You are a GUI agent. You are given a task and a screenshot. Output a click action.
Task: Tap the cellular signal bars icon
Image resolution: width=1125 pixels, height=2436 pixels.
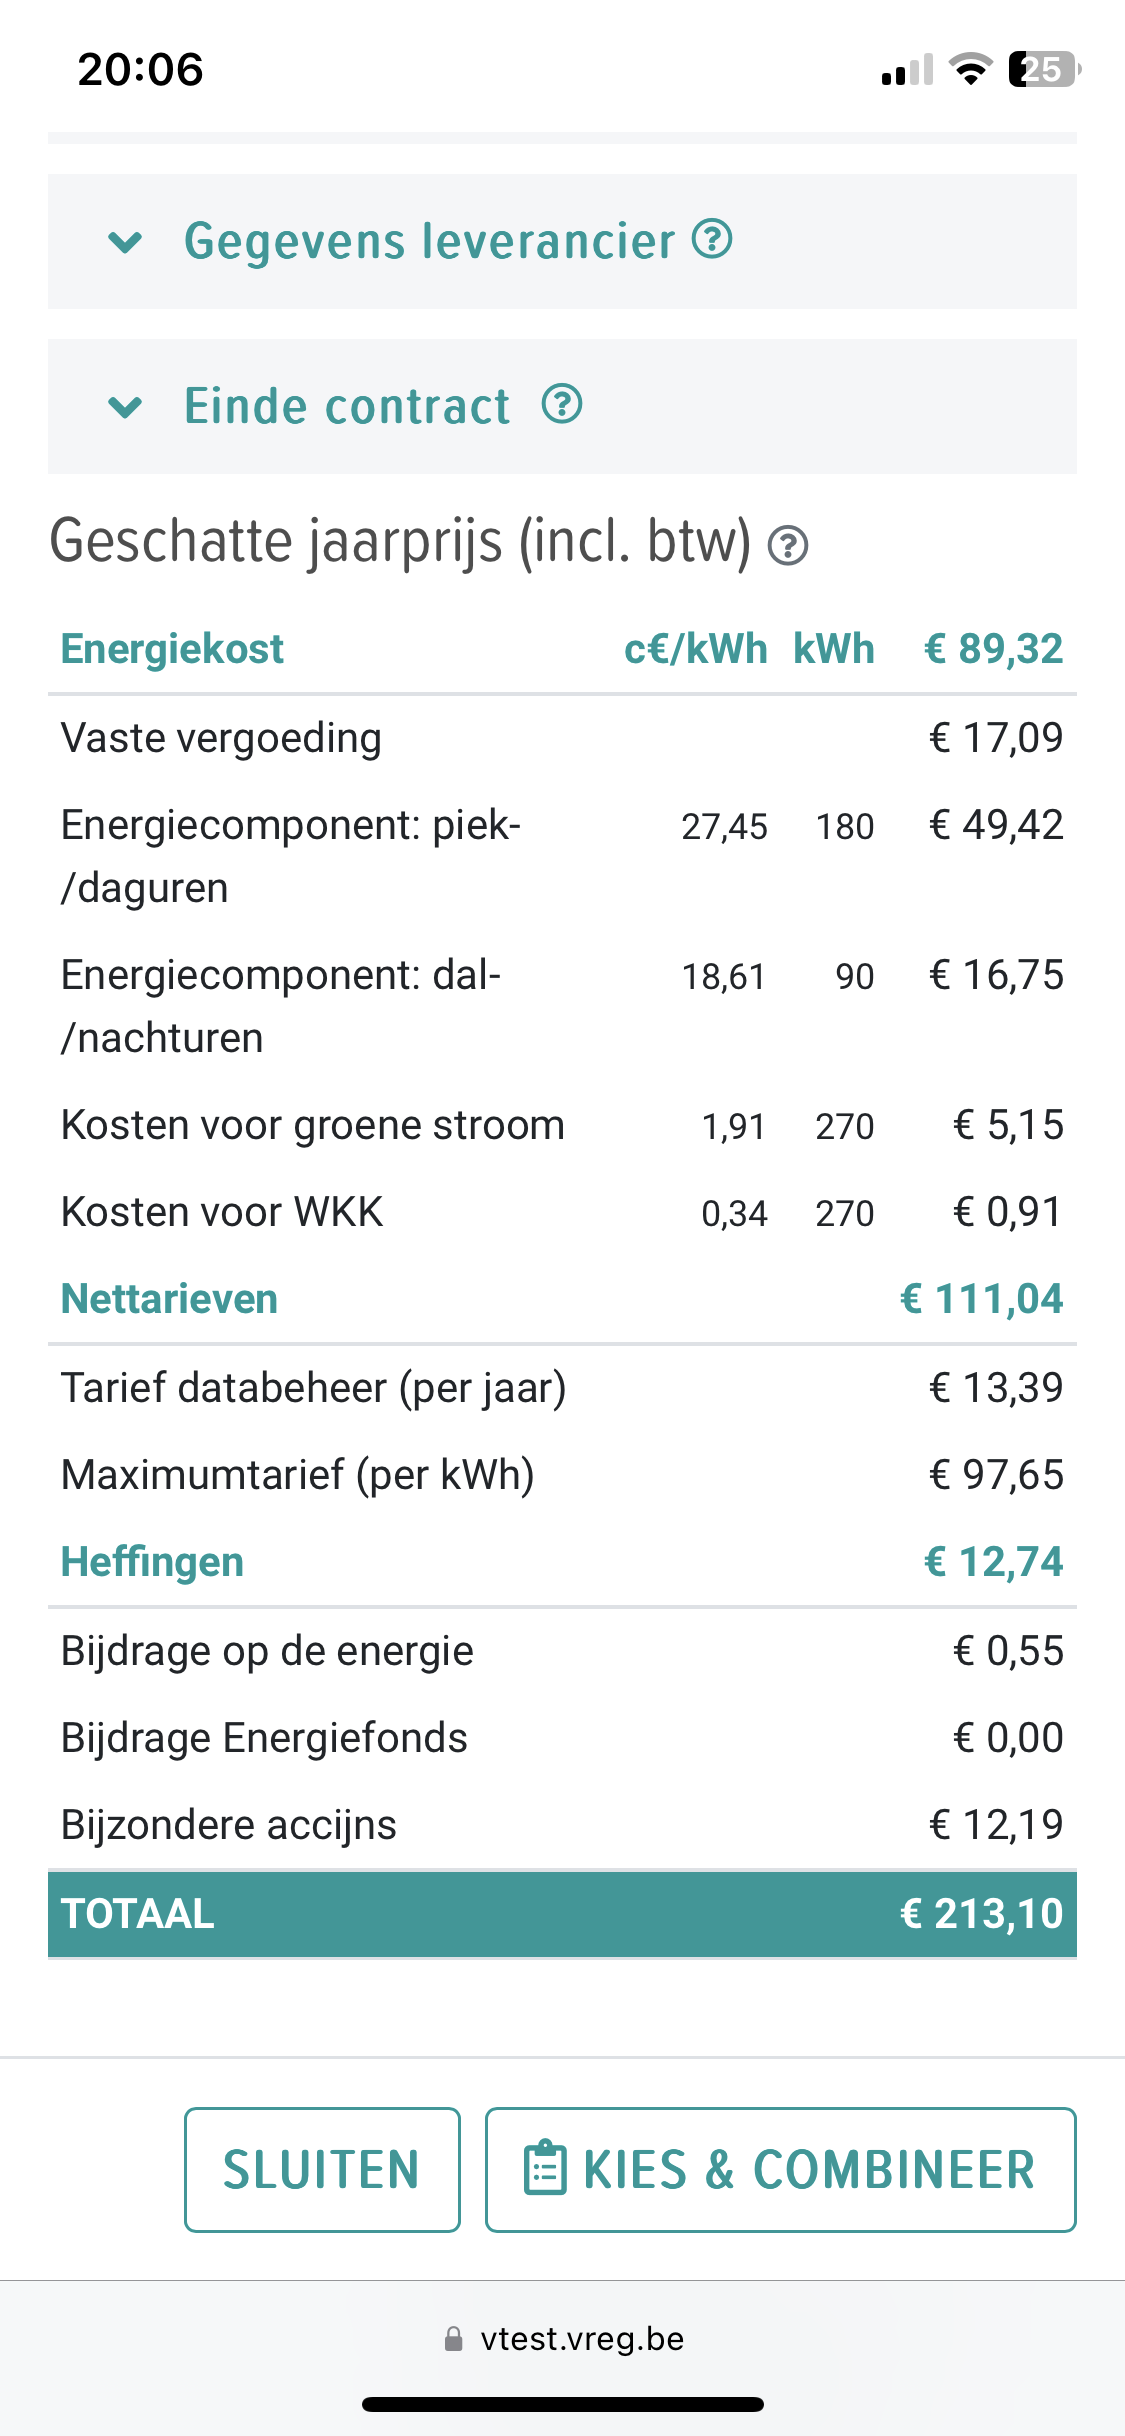point(907,70)
